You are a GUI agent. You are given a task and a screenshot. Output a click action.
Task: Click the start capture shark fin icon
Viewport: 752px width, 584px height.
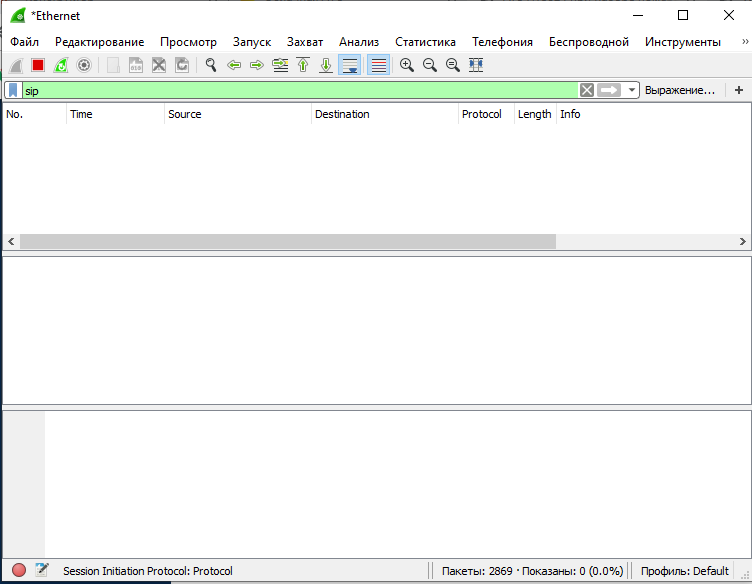point(15,65)
